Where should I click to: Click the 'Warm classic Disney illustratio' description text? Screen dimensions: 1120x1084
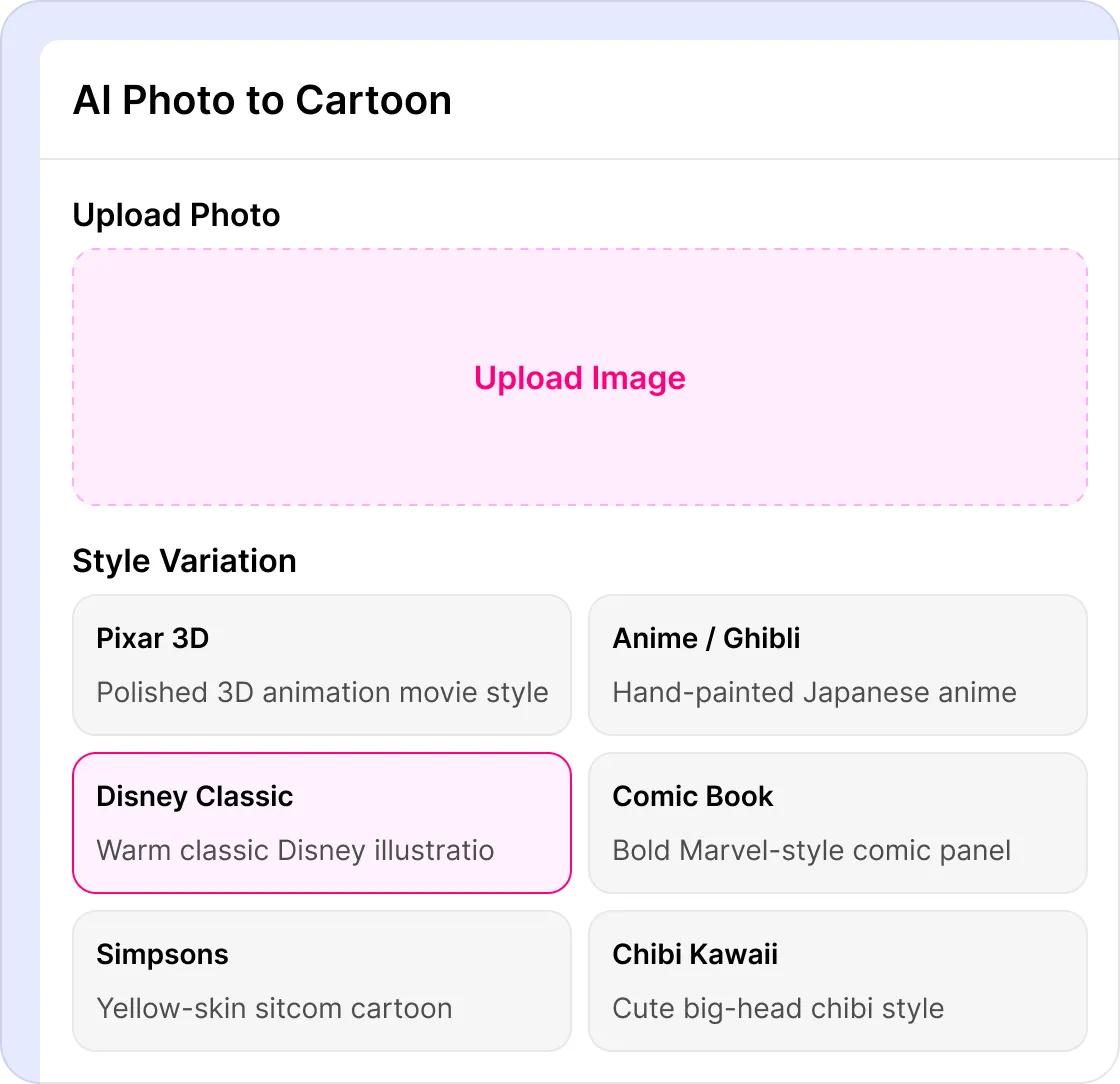[295, 850]
